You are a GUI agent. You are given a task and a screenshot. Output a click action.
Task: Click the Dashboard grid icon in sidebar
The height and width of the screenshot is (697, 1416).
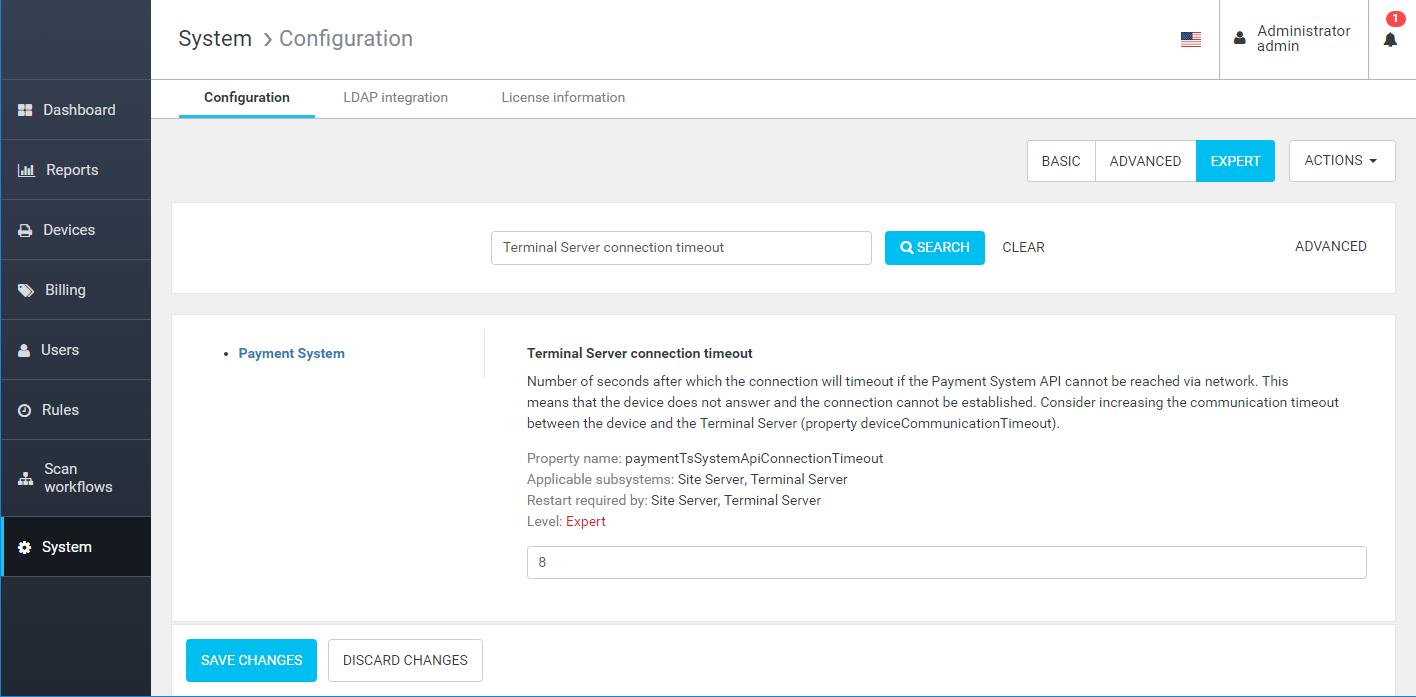(x=26, y=110)
